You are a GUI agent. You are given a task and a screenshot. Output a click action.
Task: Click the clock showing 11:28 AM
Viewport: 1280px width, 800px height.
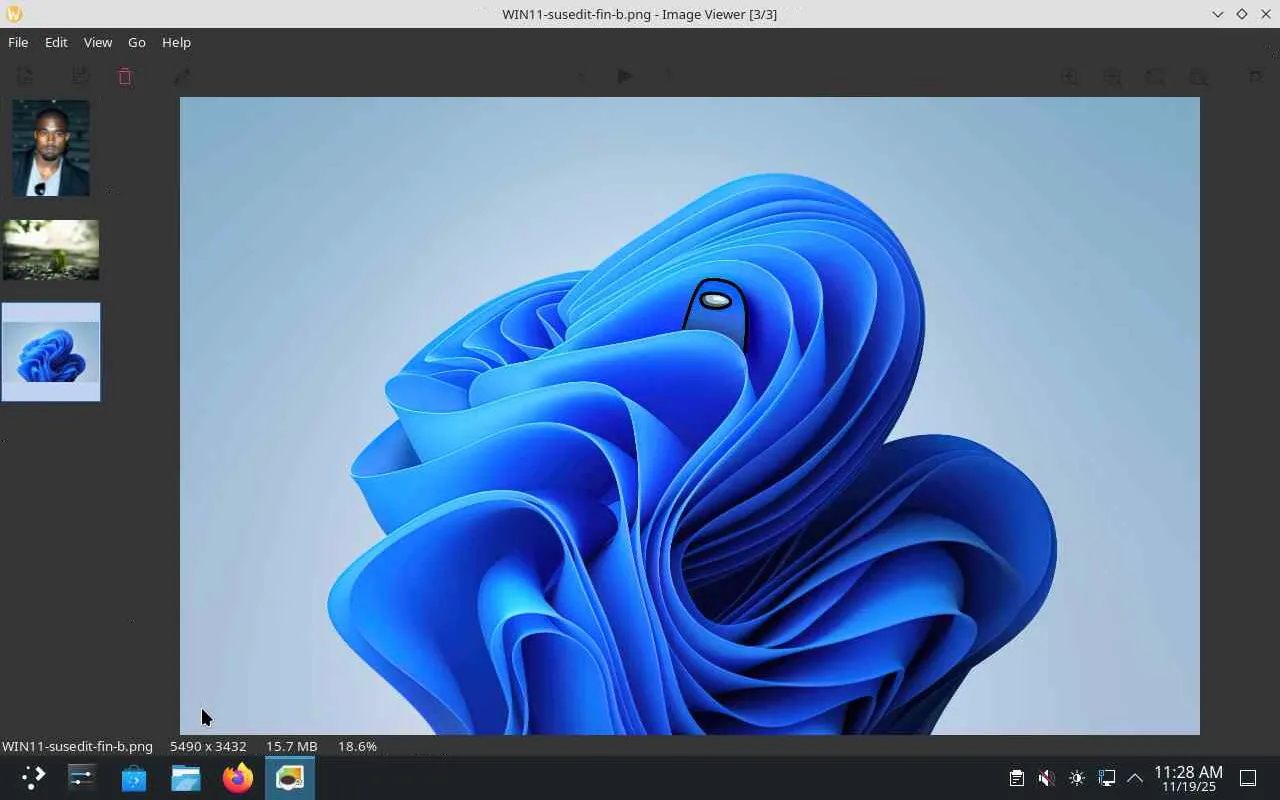click(1188, 778)
